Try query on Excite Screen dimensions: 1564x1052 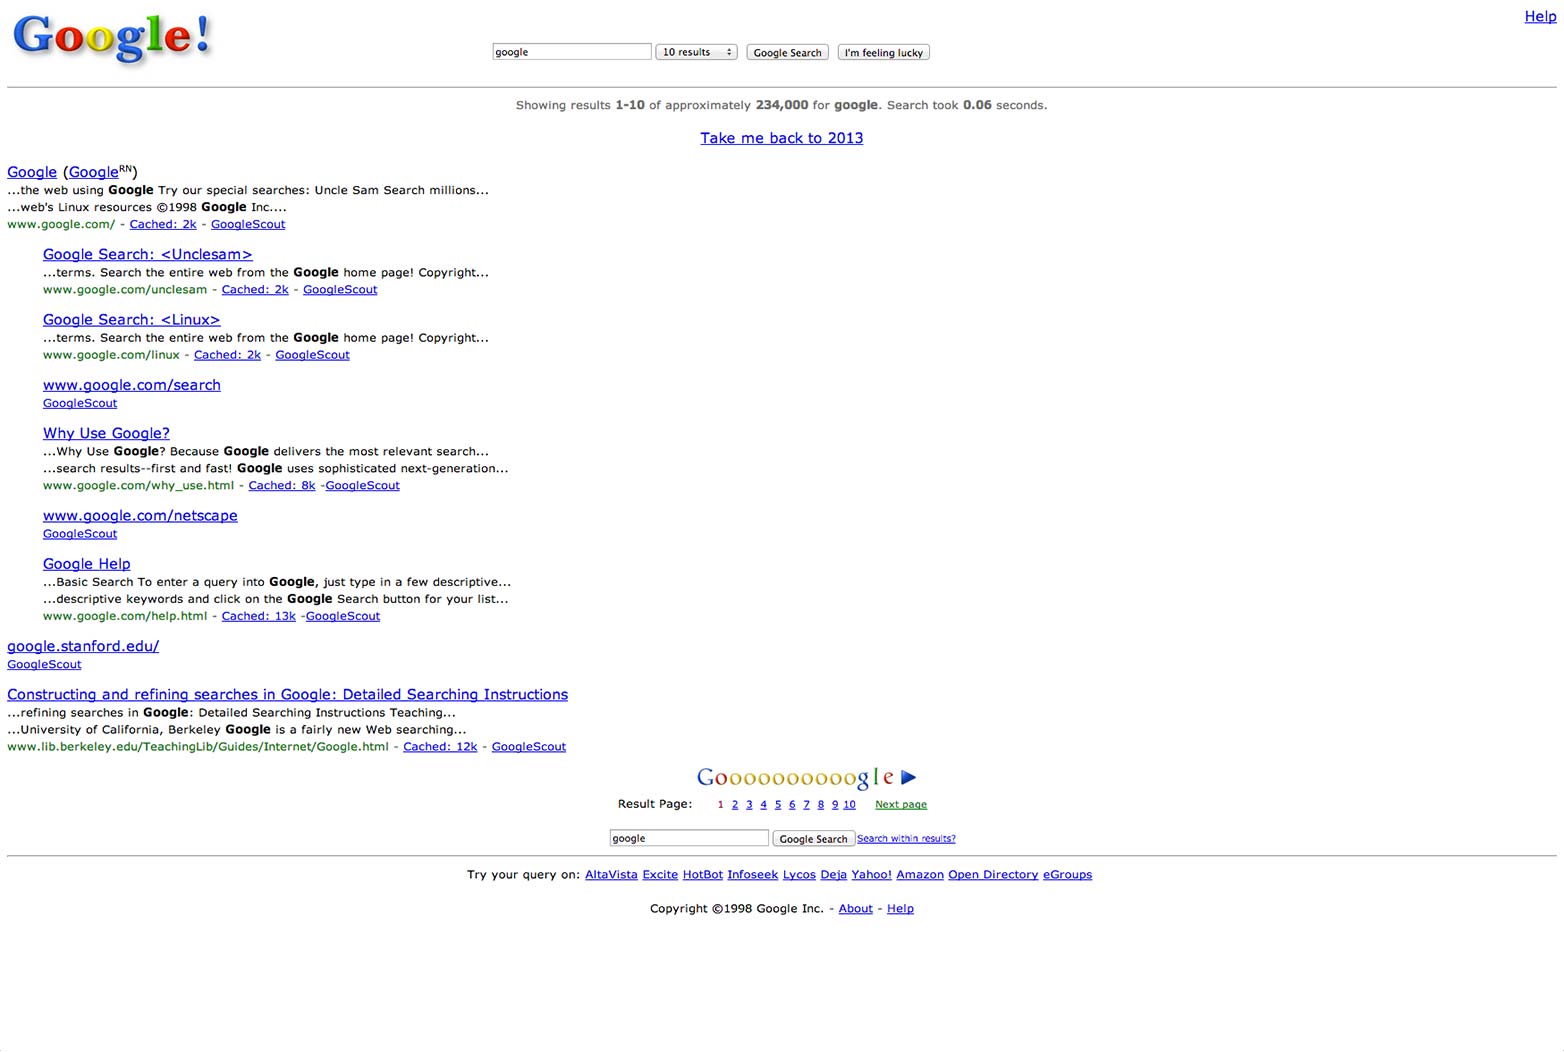(x=660, y=874)
